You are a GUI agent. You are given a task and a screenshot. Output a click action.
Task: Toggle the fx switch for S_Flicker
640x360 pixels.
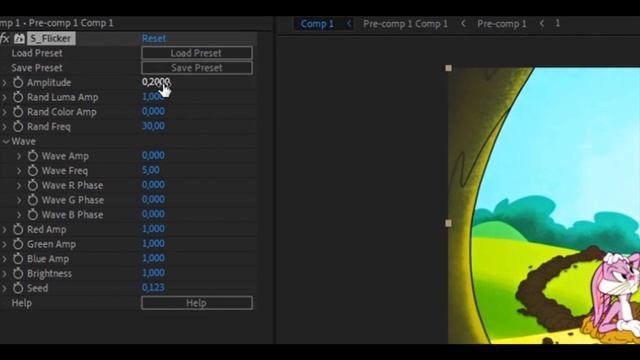(4, 38)
